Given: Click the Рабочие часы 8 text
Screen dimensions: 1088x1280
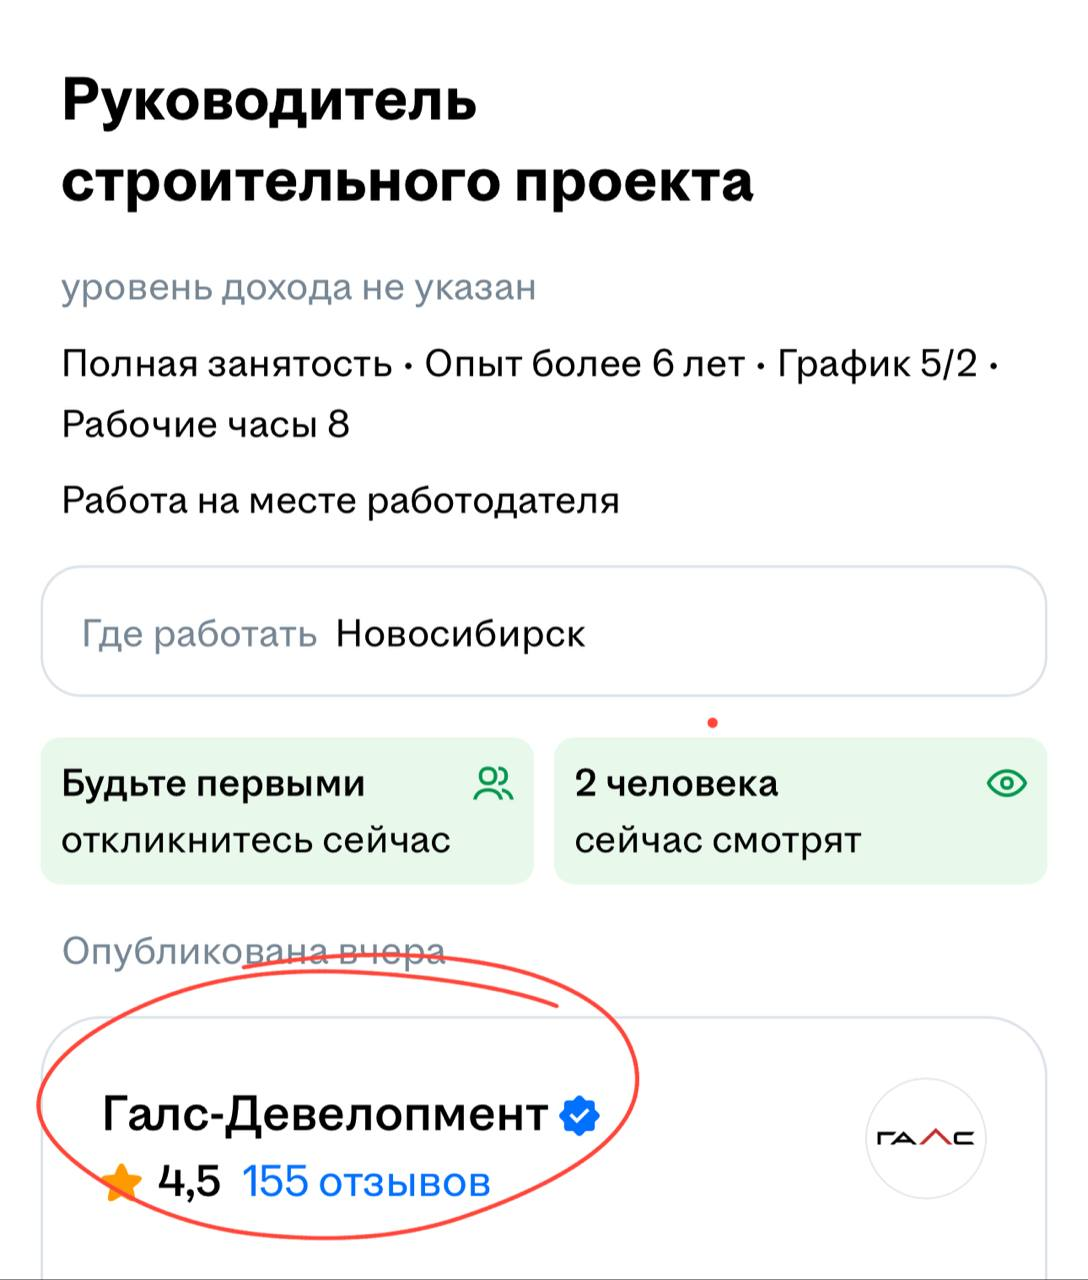Looking at the screenshot, I should [206, 425].
